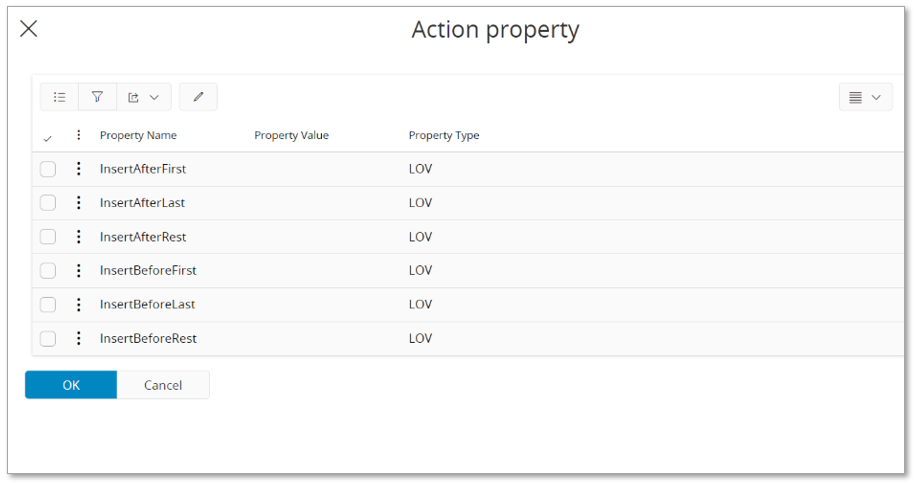Tick the InsertAfterFirst row checkbox
Viewport: 915px width, 483px height.
click(x=48, y=169)
